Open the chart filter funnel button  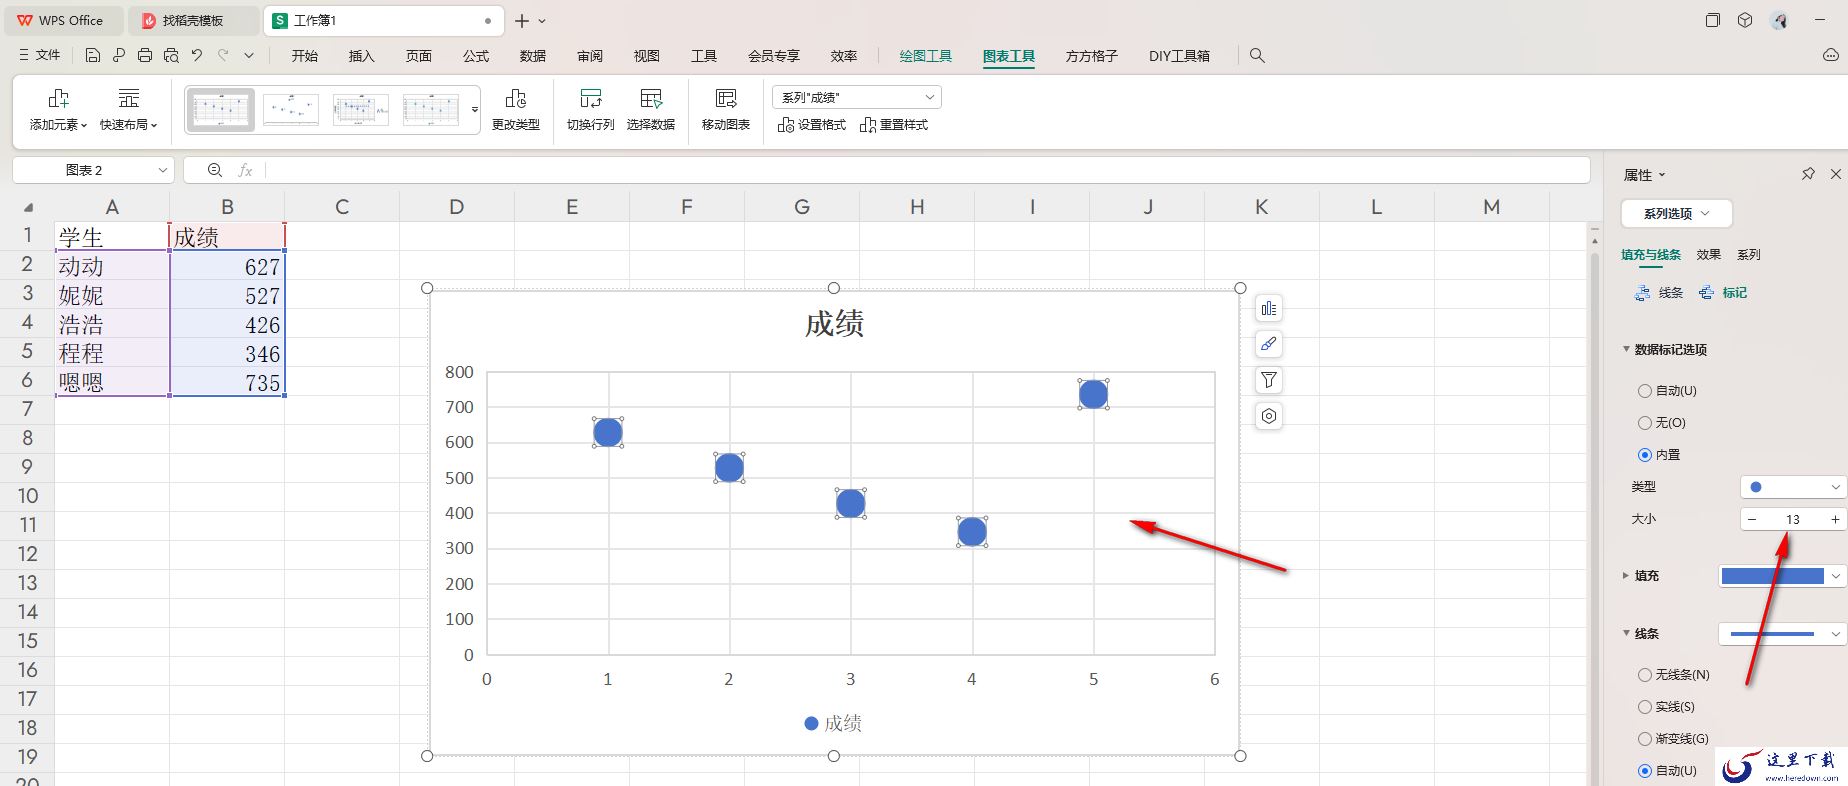[1269, 380]
